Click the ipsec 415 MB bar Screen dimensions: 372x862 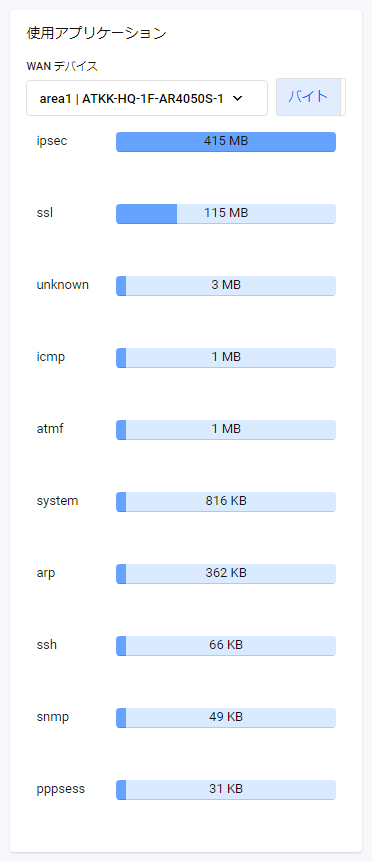pyautogui.click(x=226, y=142)
